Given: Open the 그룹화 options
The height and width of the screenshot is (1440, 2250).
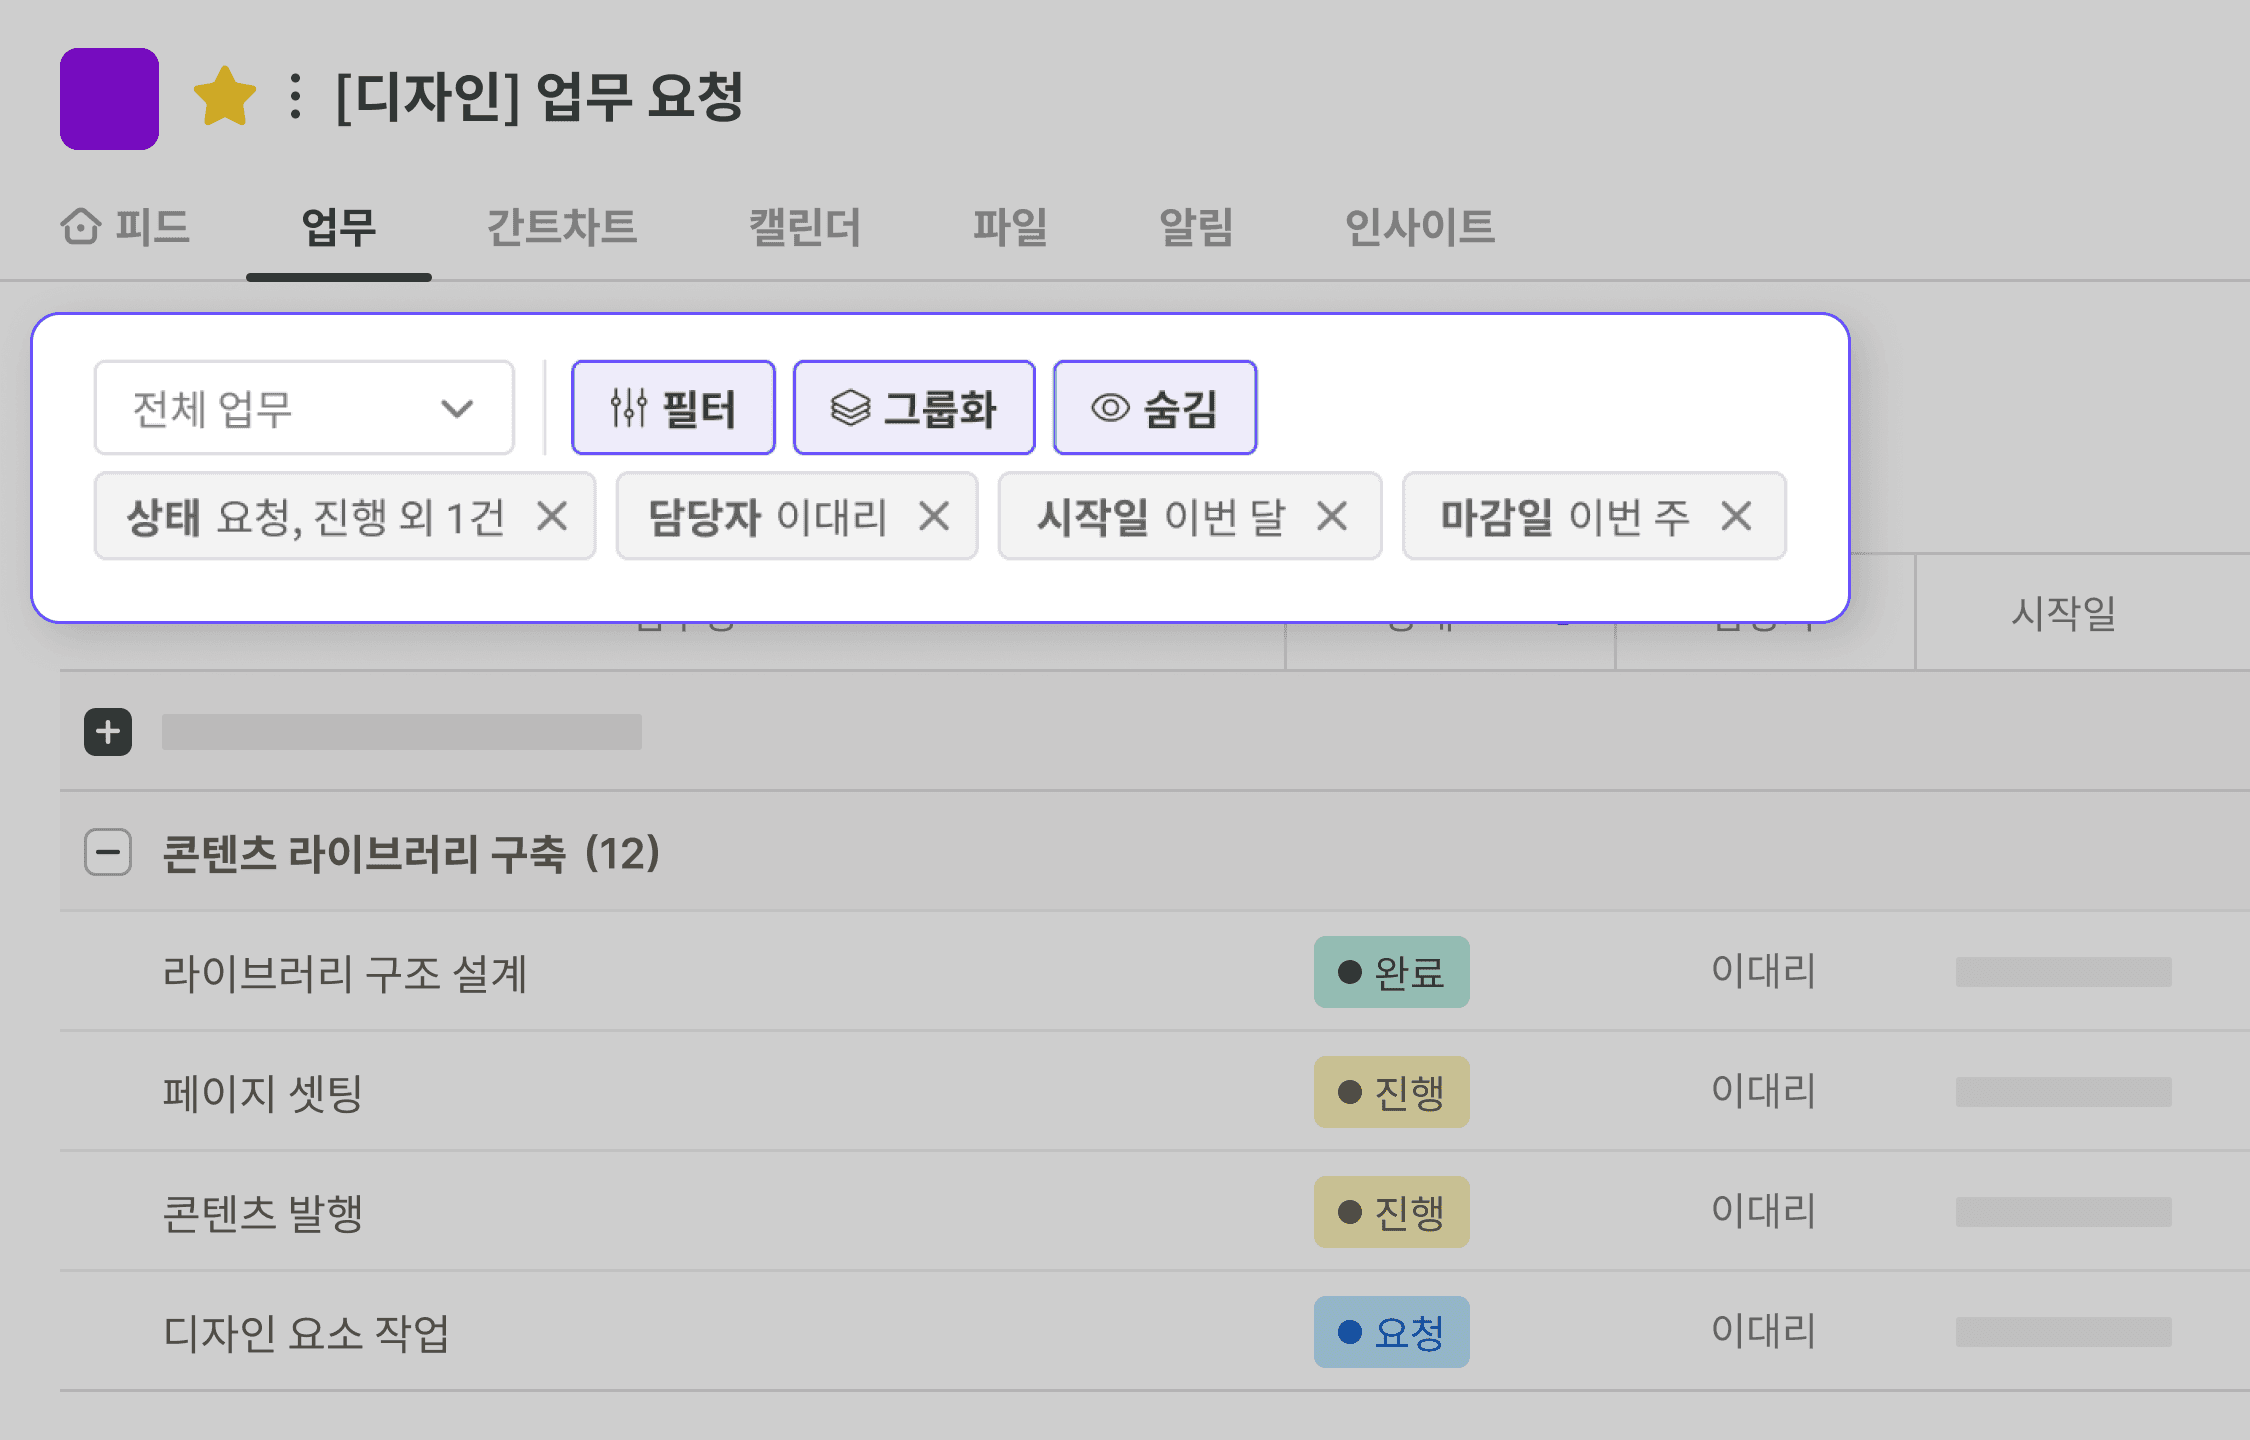Looking at the screenshot, I should (914, 408).
